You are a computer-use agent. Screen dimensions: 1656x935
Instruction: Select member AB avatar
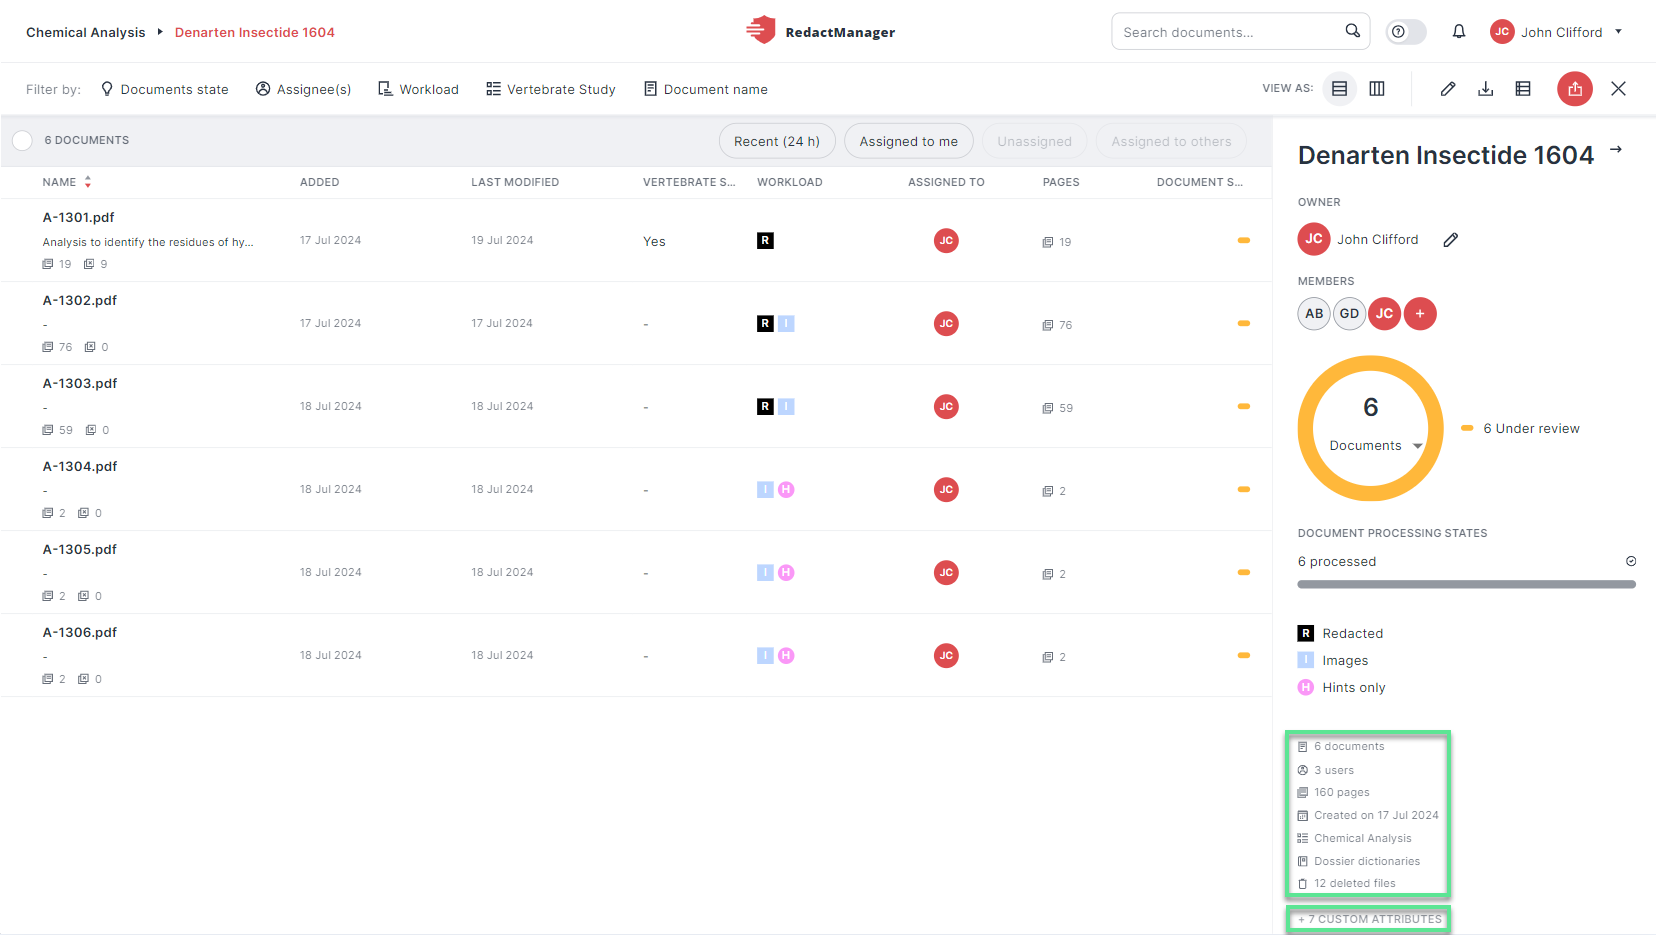1314,313
